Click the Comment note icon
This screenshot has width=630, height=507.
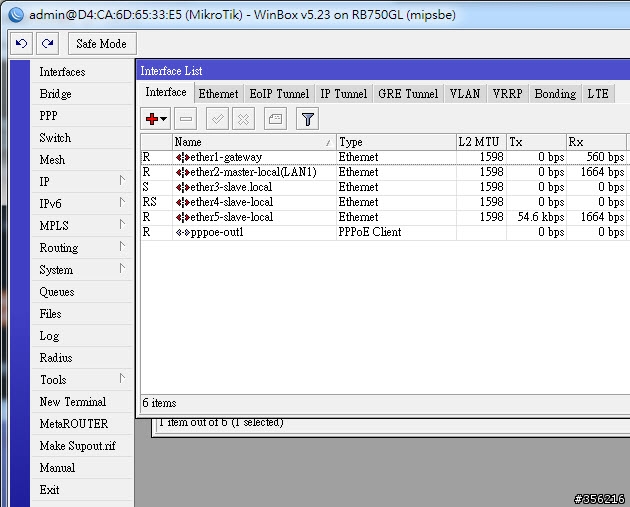(x=275, y=119)
